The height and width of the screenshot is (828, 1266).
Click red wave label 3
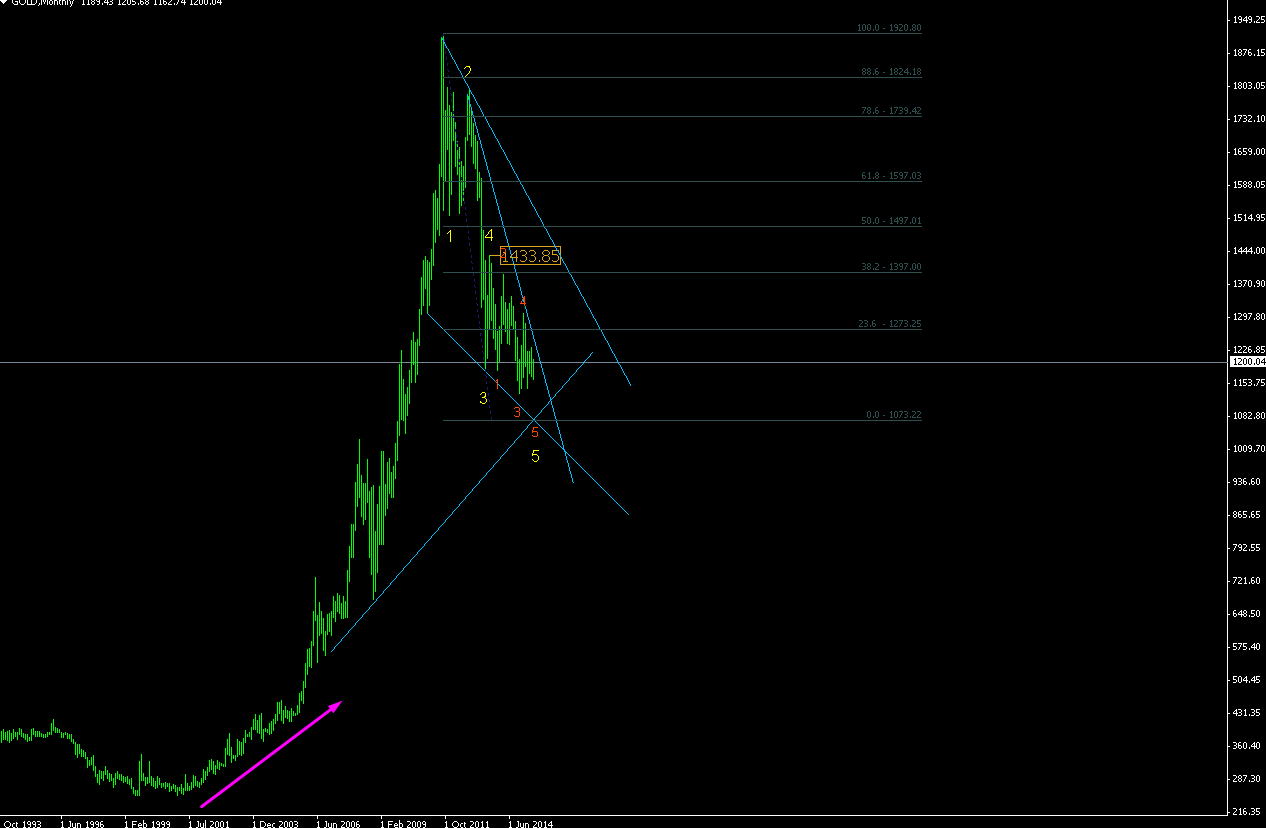pyautogui.click(x=516, y=413)
